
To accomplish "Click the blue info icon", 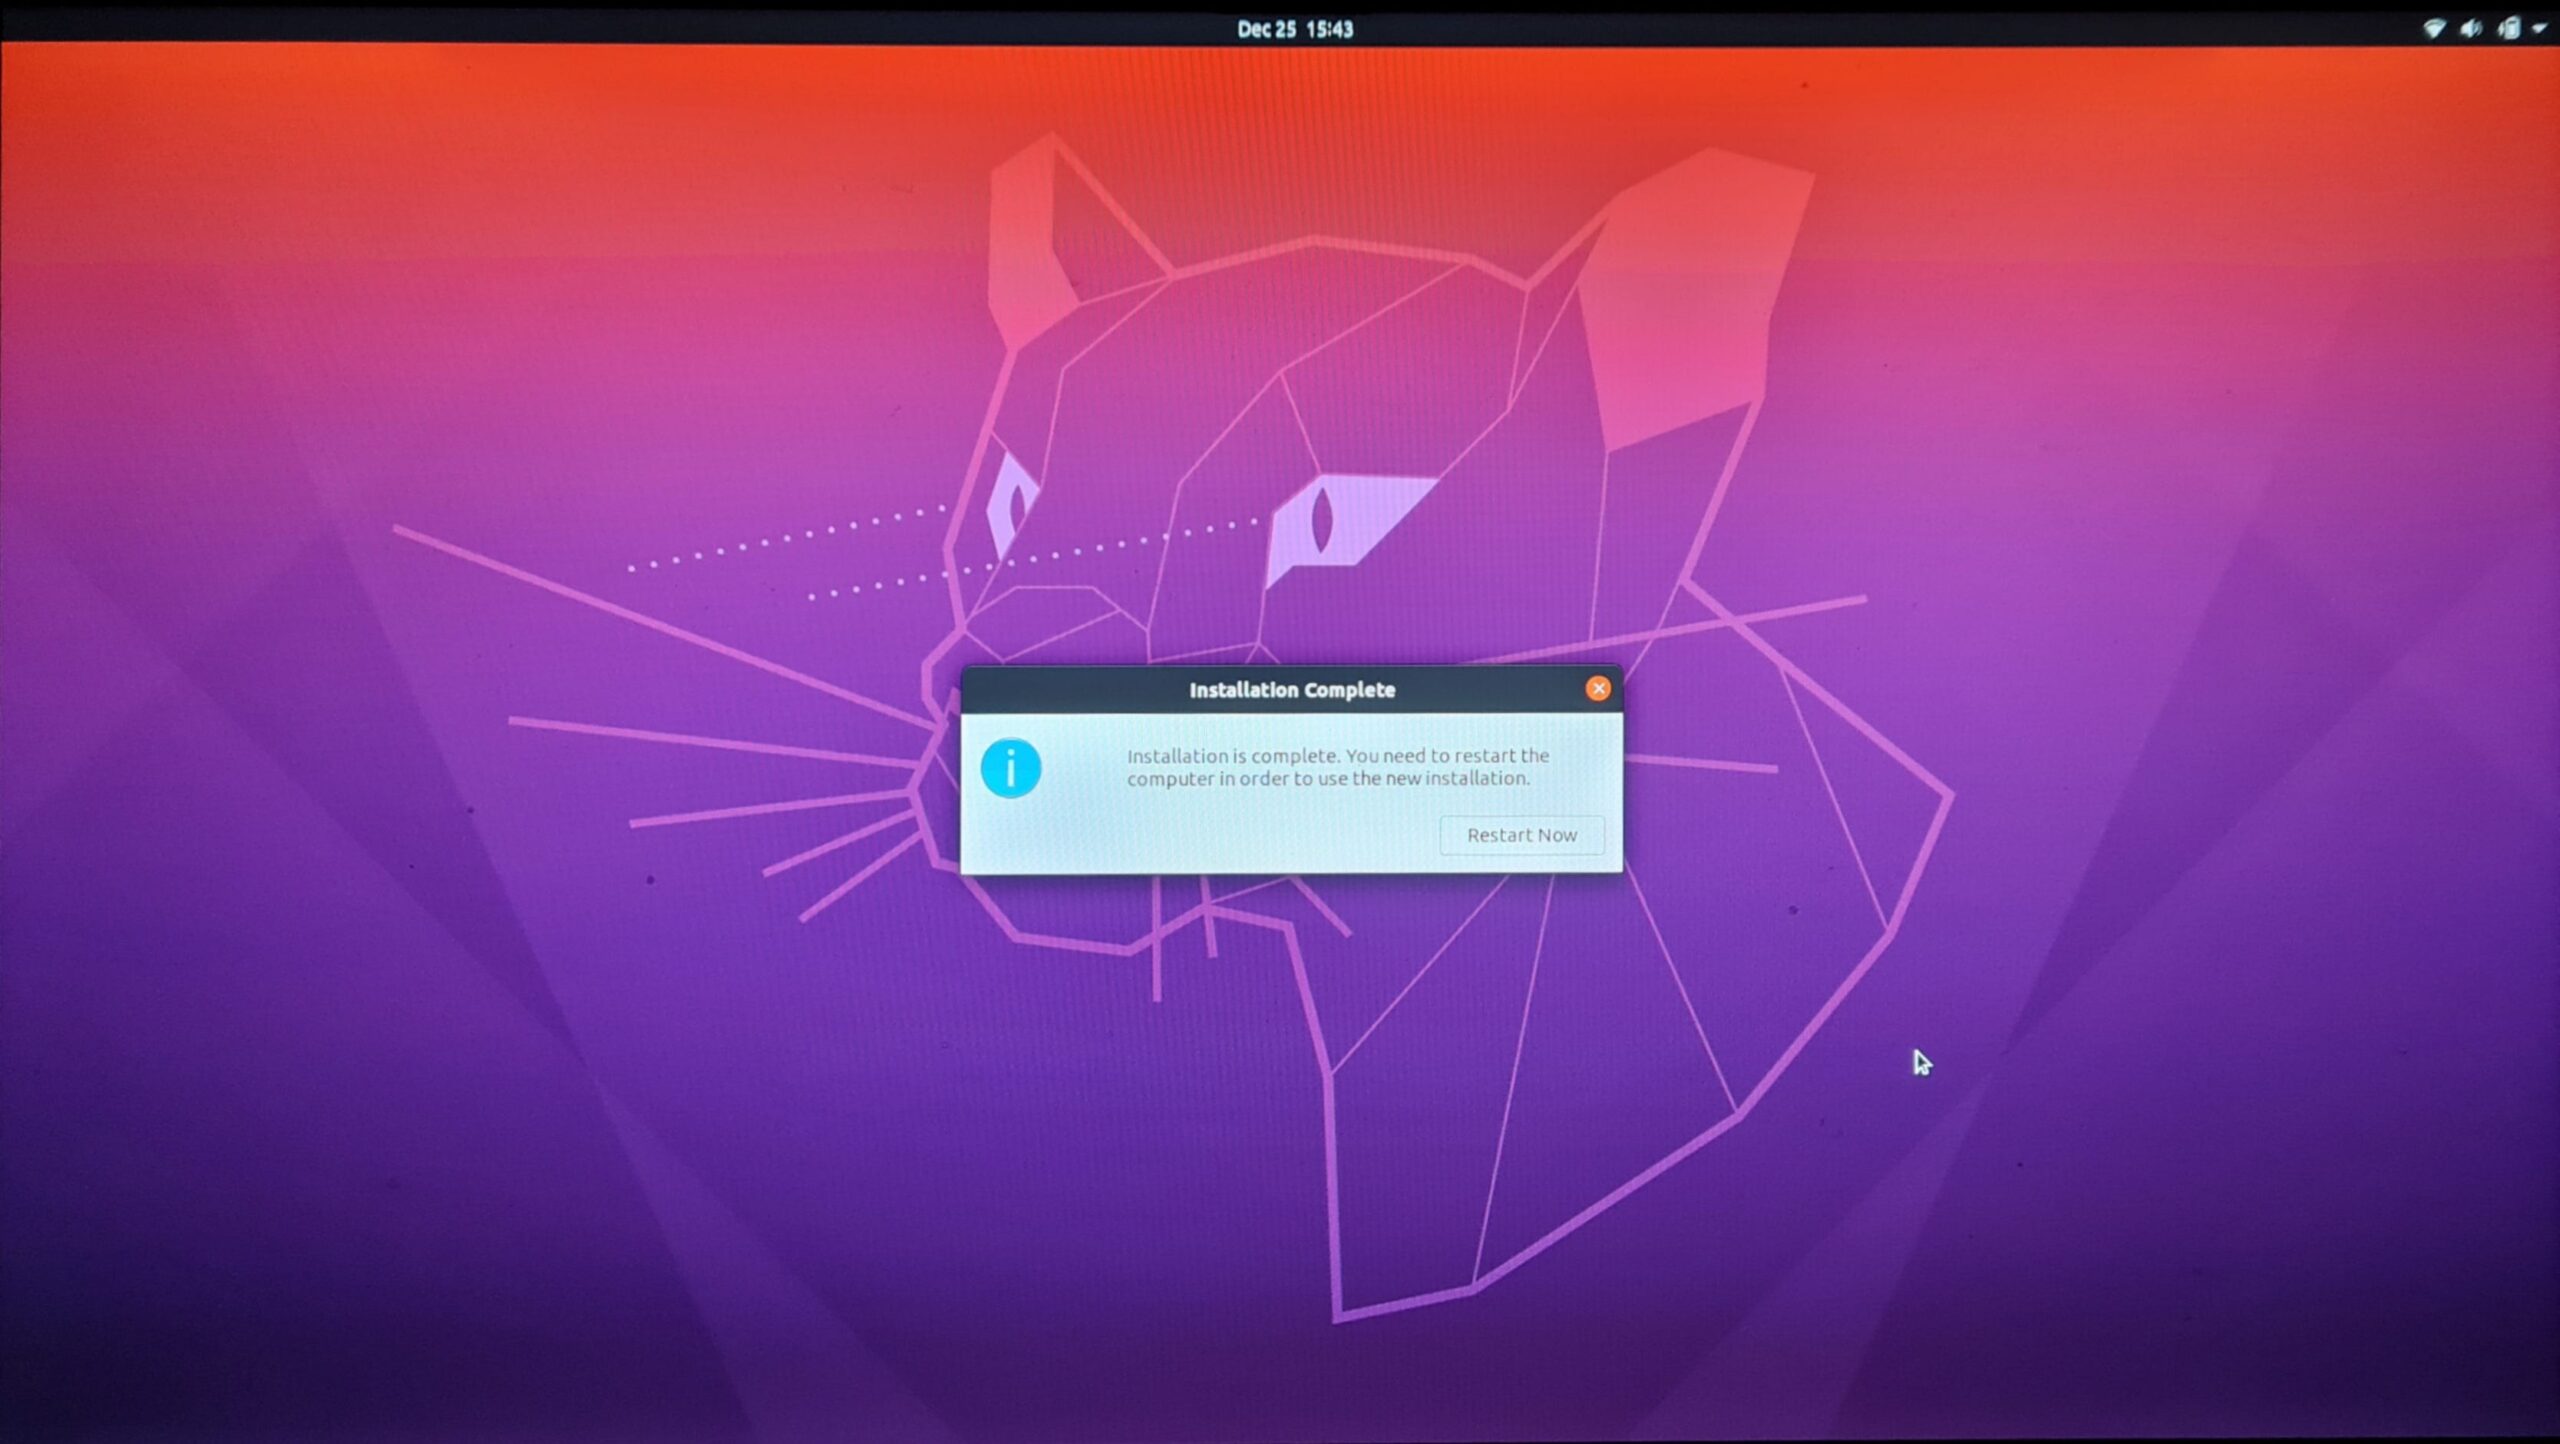I will (x=1010, y=768).
